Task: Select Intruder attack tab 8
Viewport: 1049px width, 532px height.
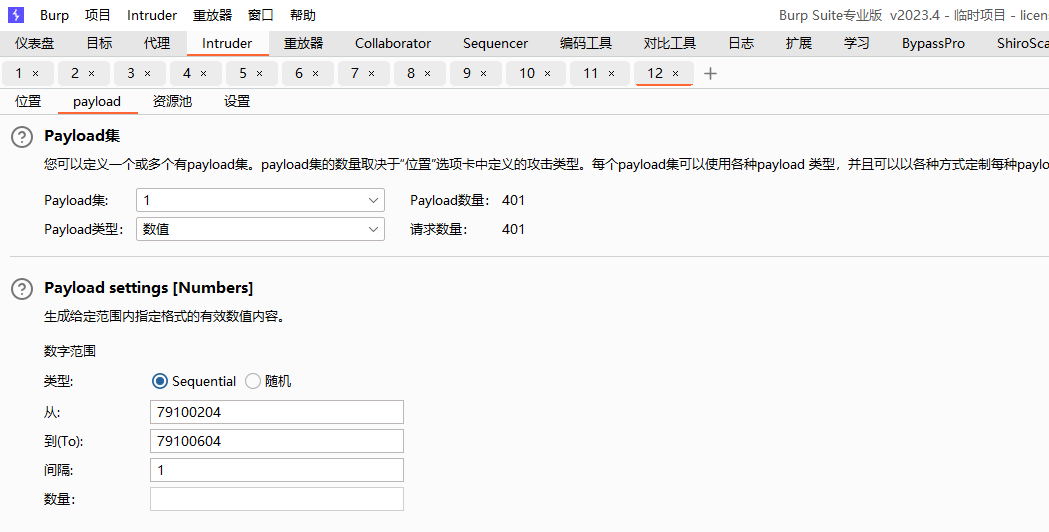Action: (x=411, y=74)
